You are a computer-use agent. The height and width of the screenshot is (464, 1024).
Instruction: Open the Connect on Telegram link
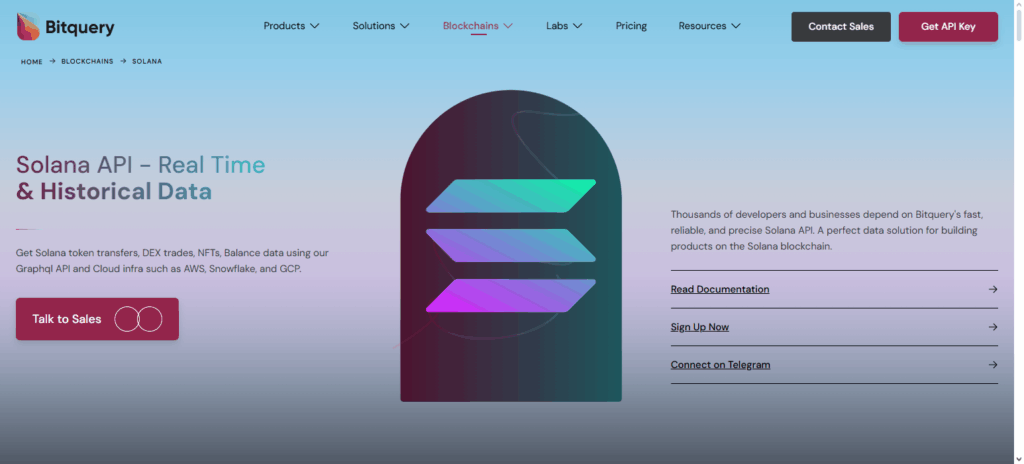point(720,365)
